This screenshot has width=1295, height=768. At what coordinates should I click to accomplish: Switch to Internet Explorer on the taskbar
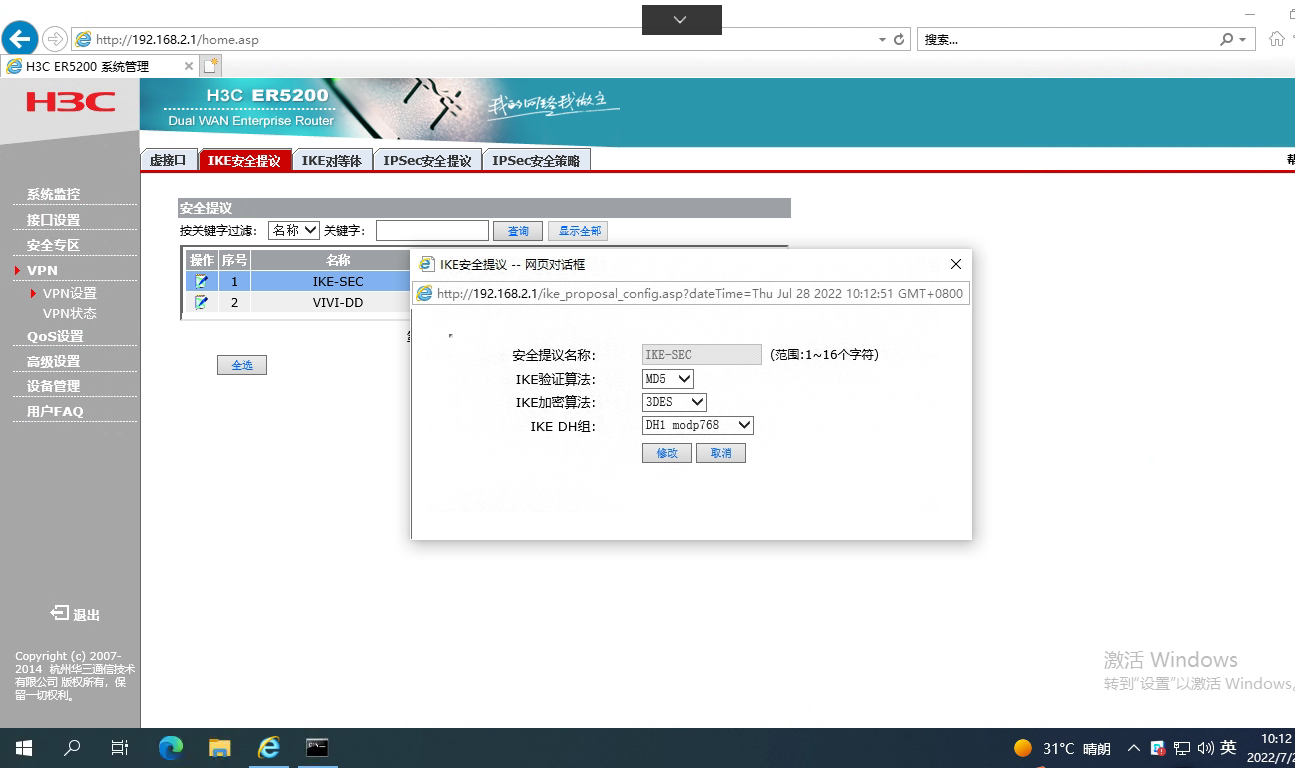(268, 748)
